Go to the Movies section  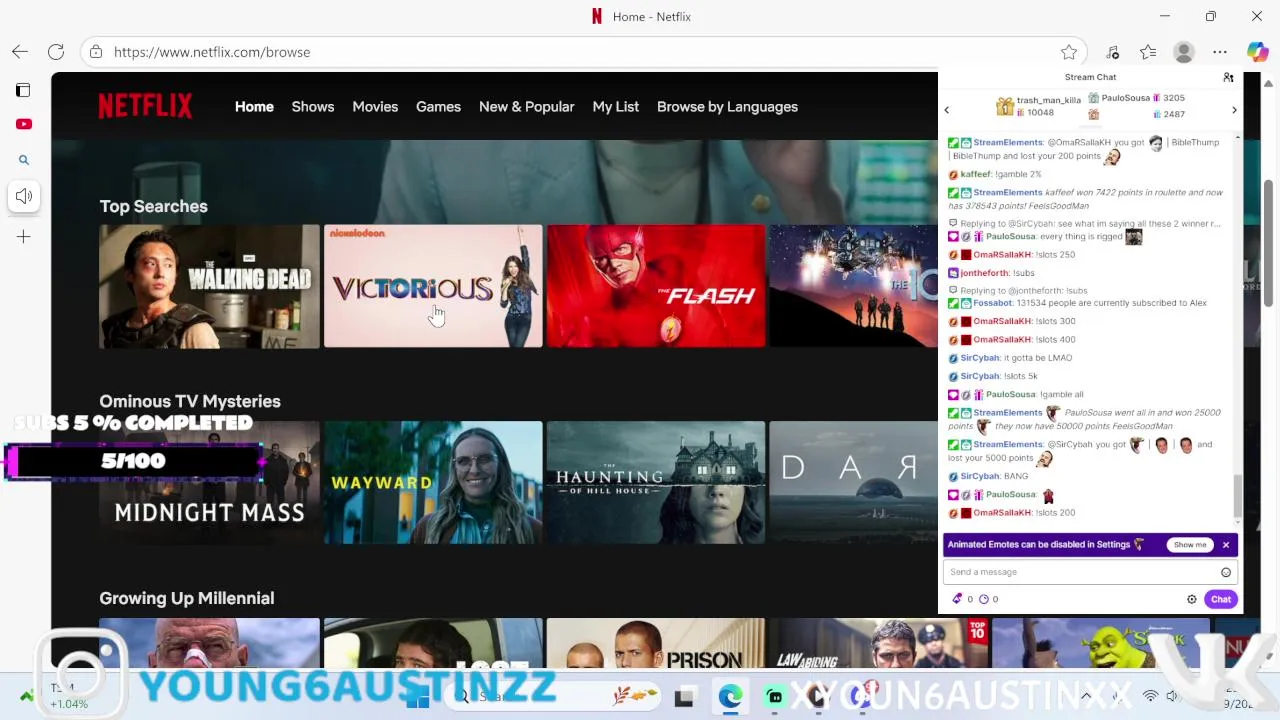pyautogui.click(x=375, y=107)
